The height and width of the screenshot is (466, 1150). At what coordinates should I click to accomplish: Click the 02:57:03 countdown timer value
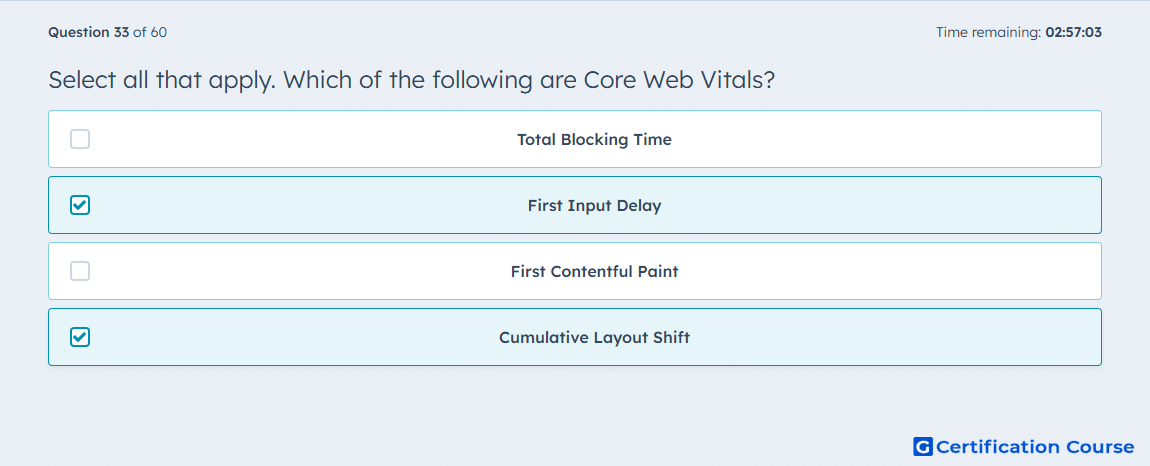(x=1074, y=32)
